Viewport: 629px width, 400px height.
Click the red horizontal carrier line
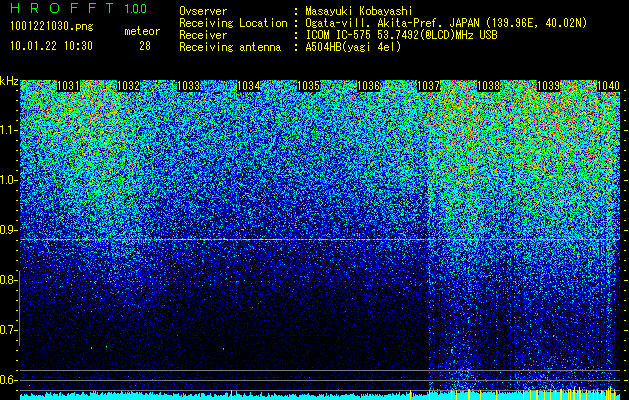pos(320,240)
